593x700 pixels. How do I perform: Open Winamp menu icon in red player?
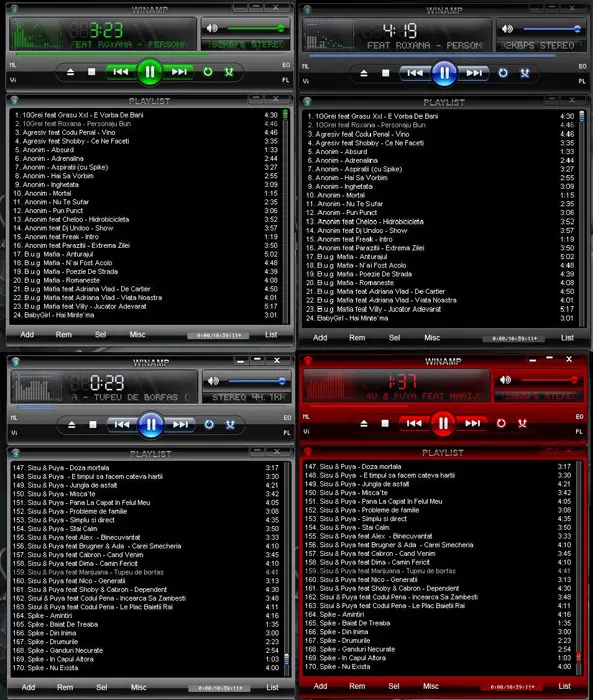[307, 360]
